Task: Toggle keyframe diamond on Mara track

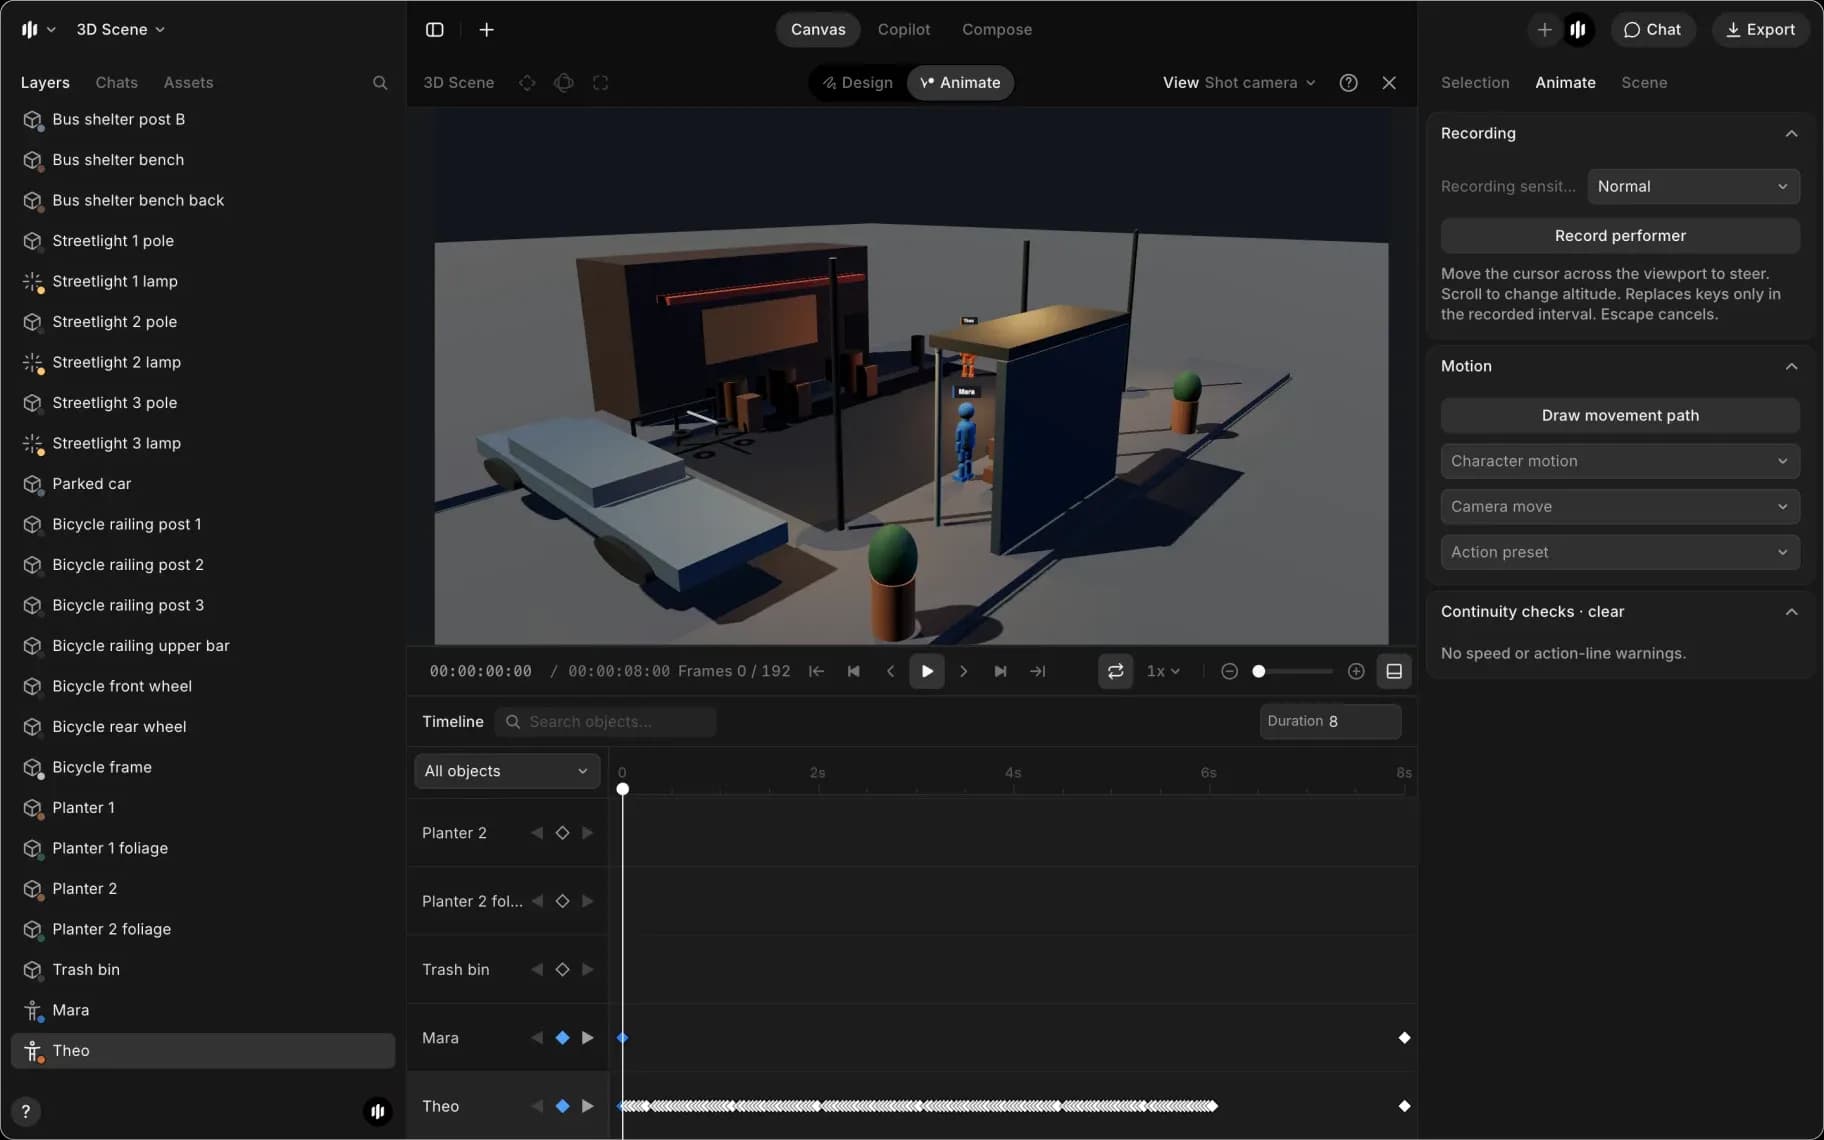Action: [x=562, y=1038]
